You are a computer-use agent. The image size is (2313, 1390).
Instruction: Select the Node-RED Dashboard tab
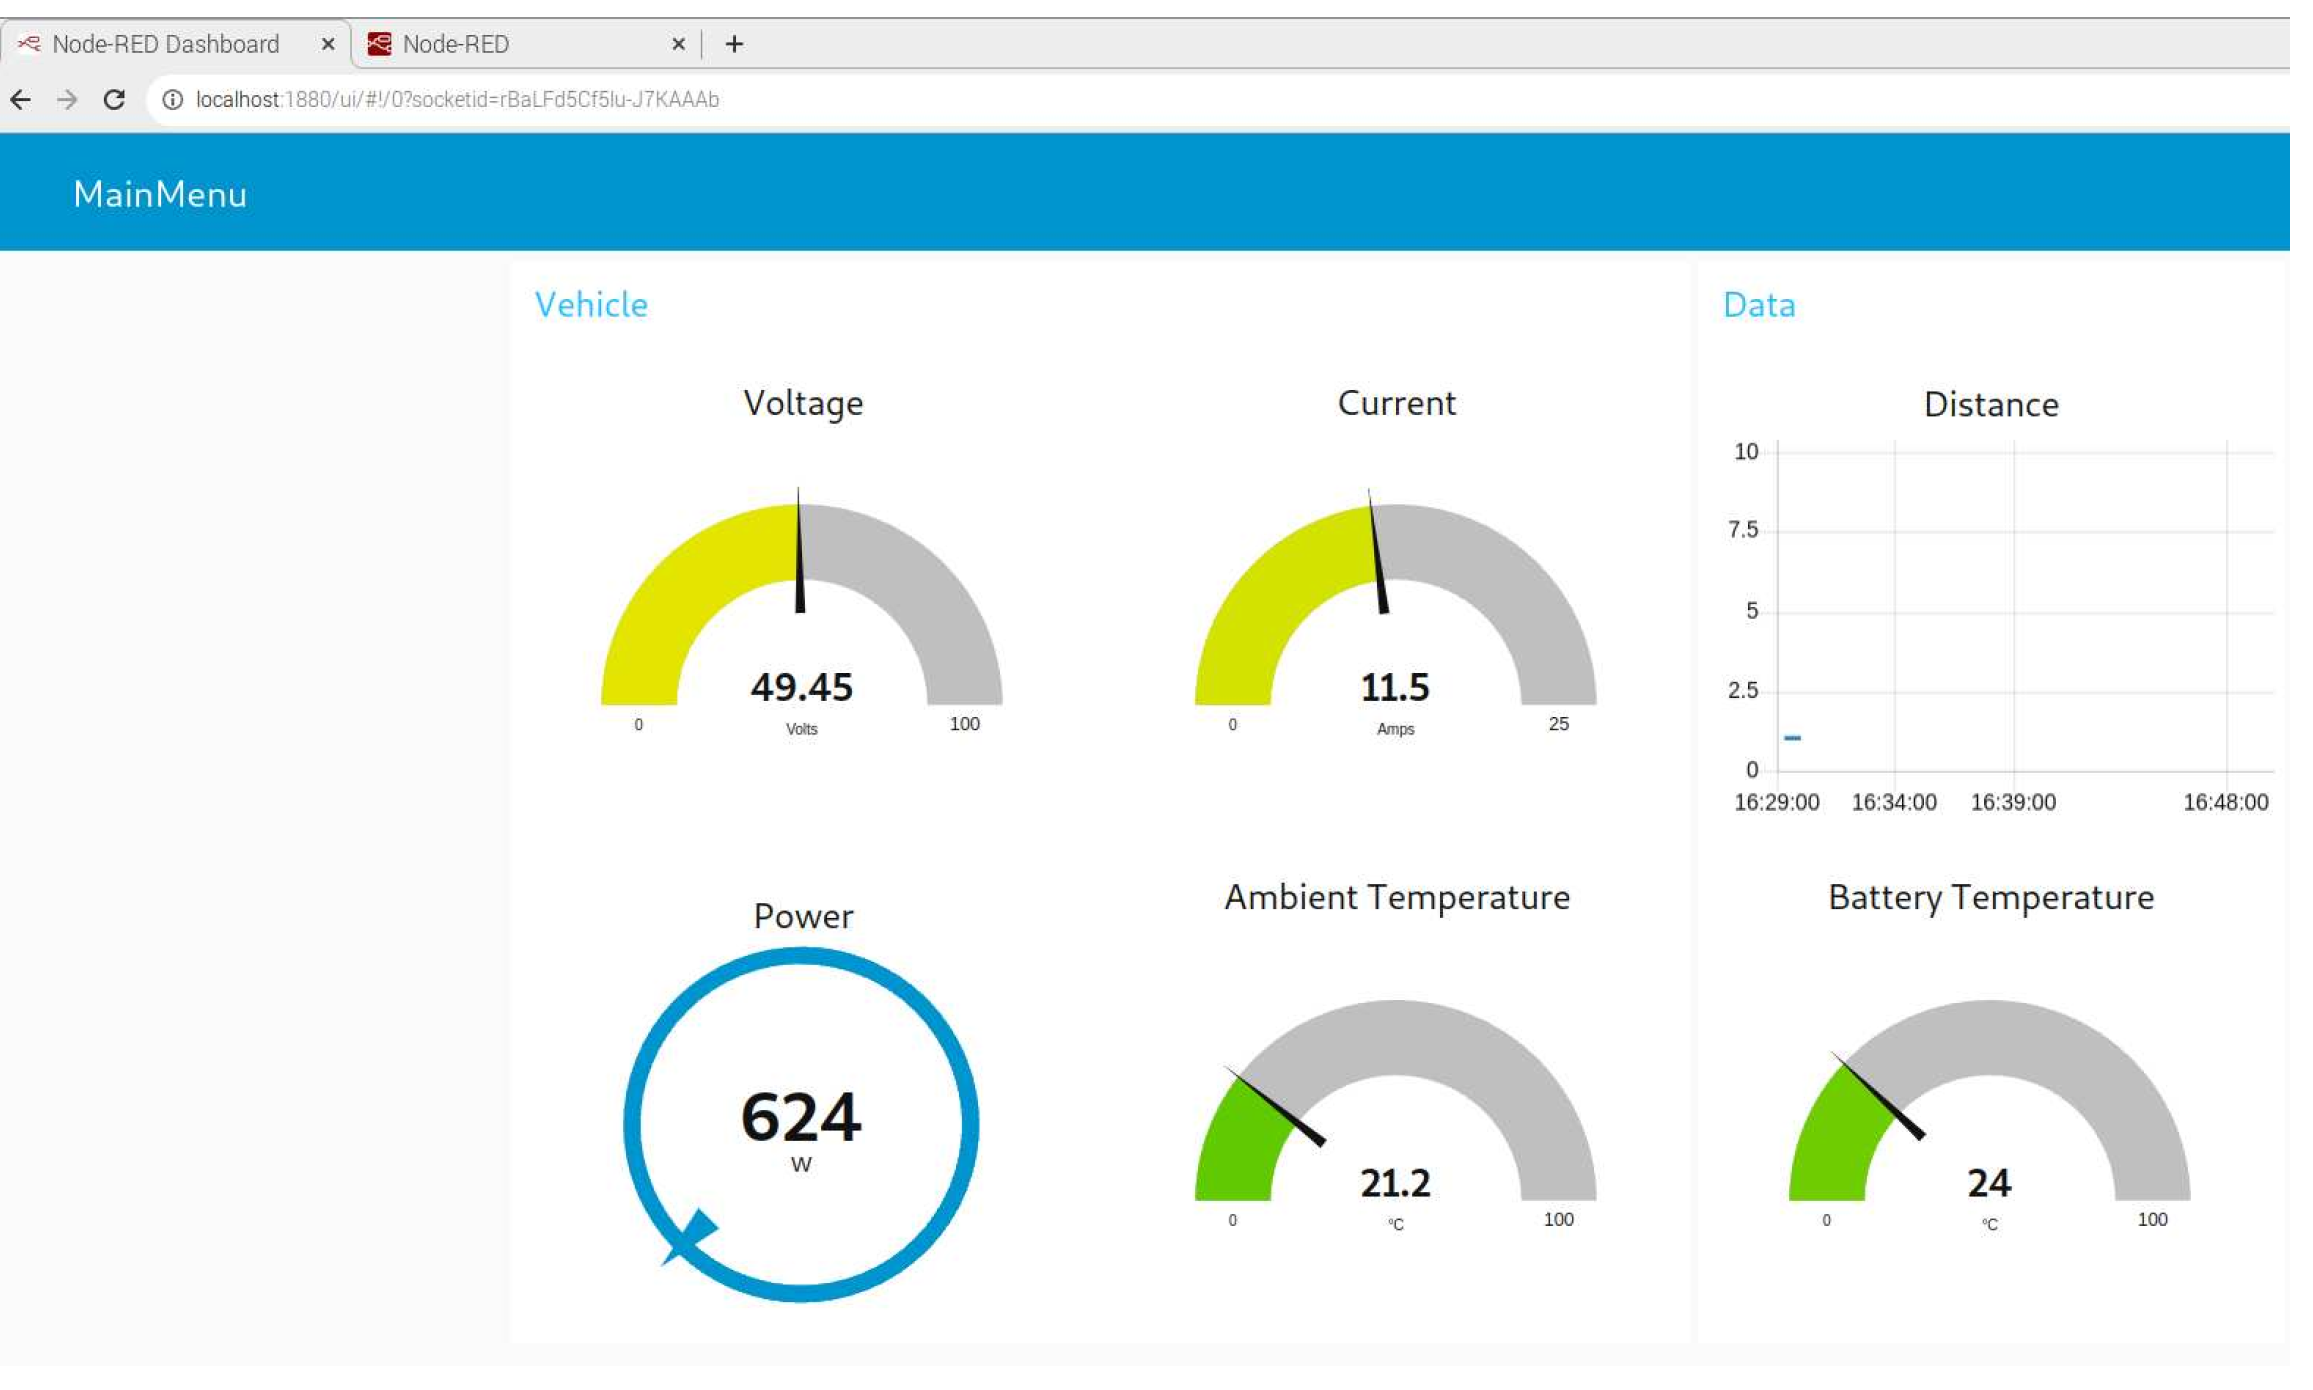click(165, 44)
